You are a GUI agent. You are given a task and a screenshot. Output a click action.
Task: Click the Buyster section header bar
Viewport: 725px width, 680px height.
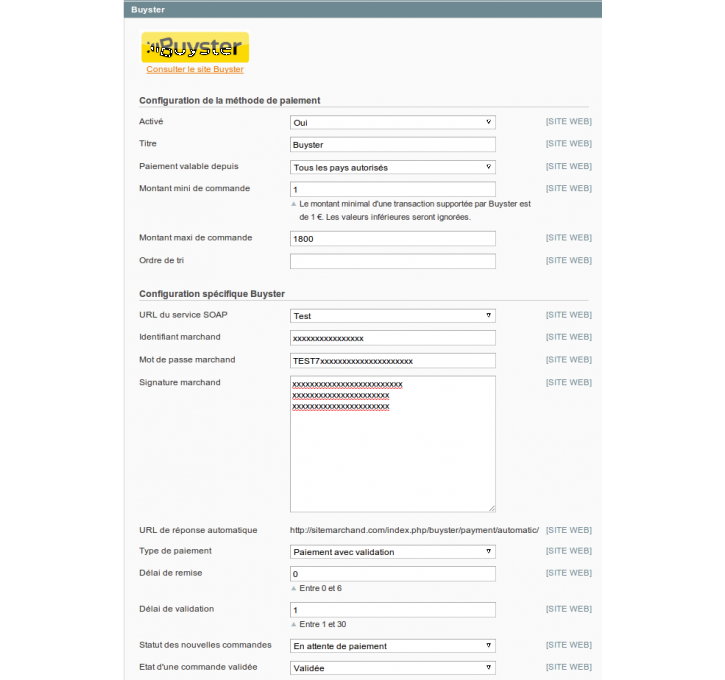tap(362, 10)
